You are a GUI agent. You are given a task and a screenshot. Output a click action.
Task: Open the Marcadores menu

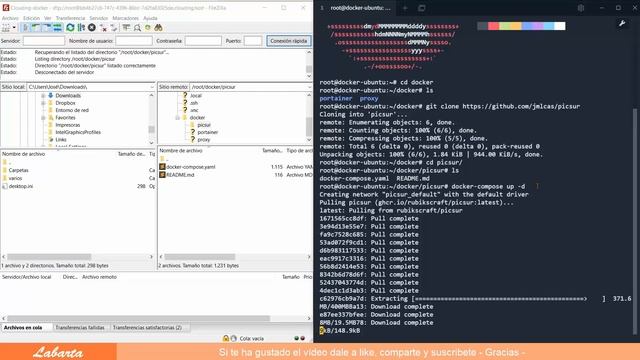pos(125,18)
